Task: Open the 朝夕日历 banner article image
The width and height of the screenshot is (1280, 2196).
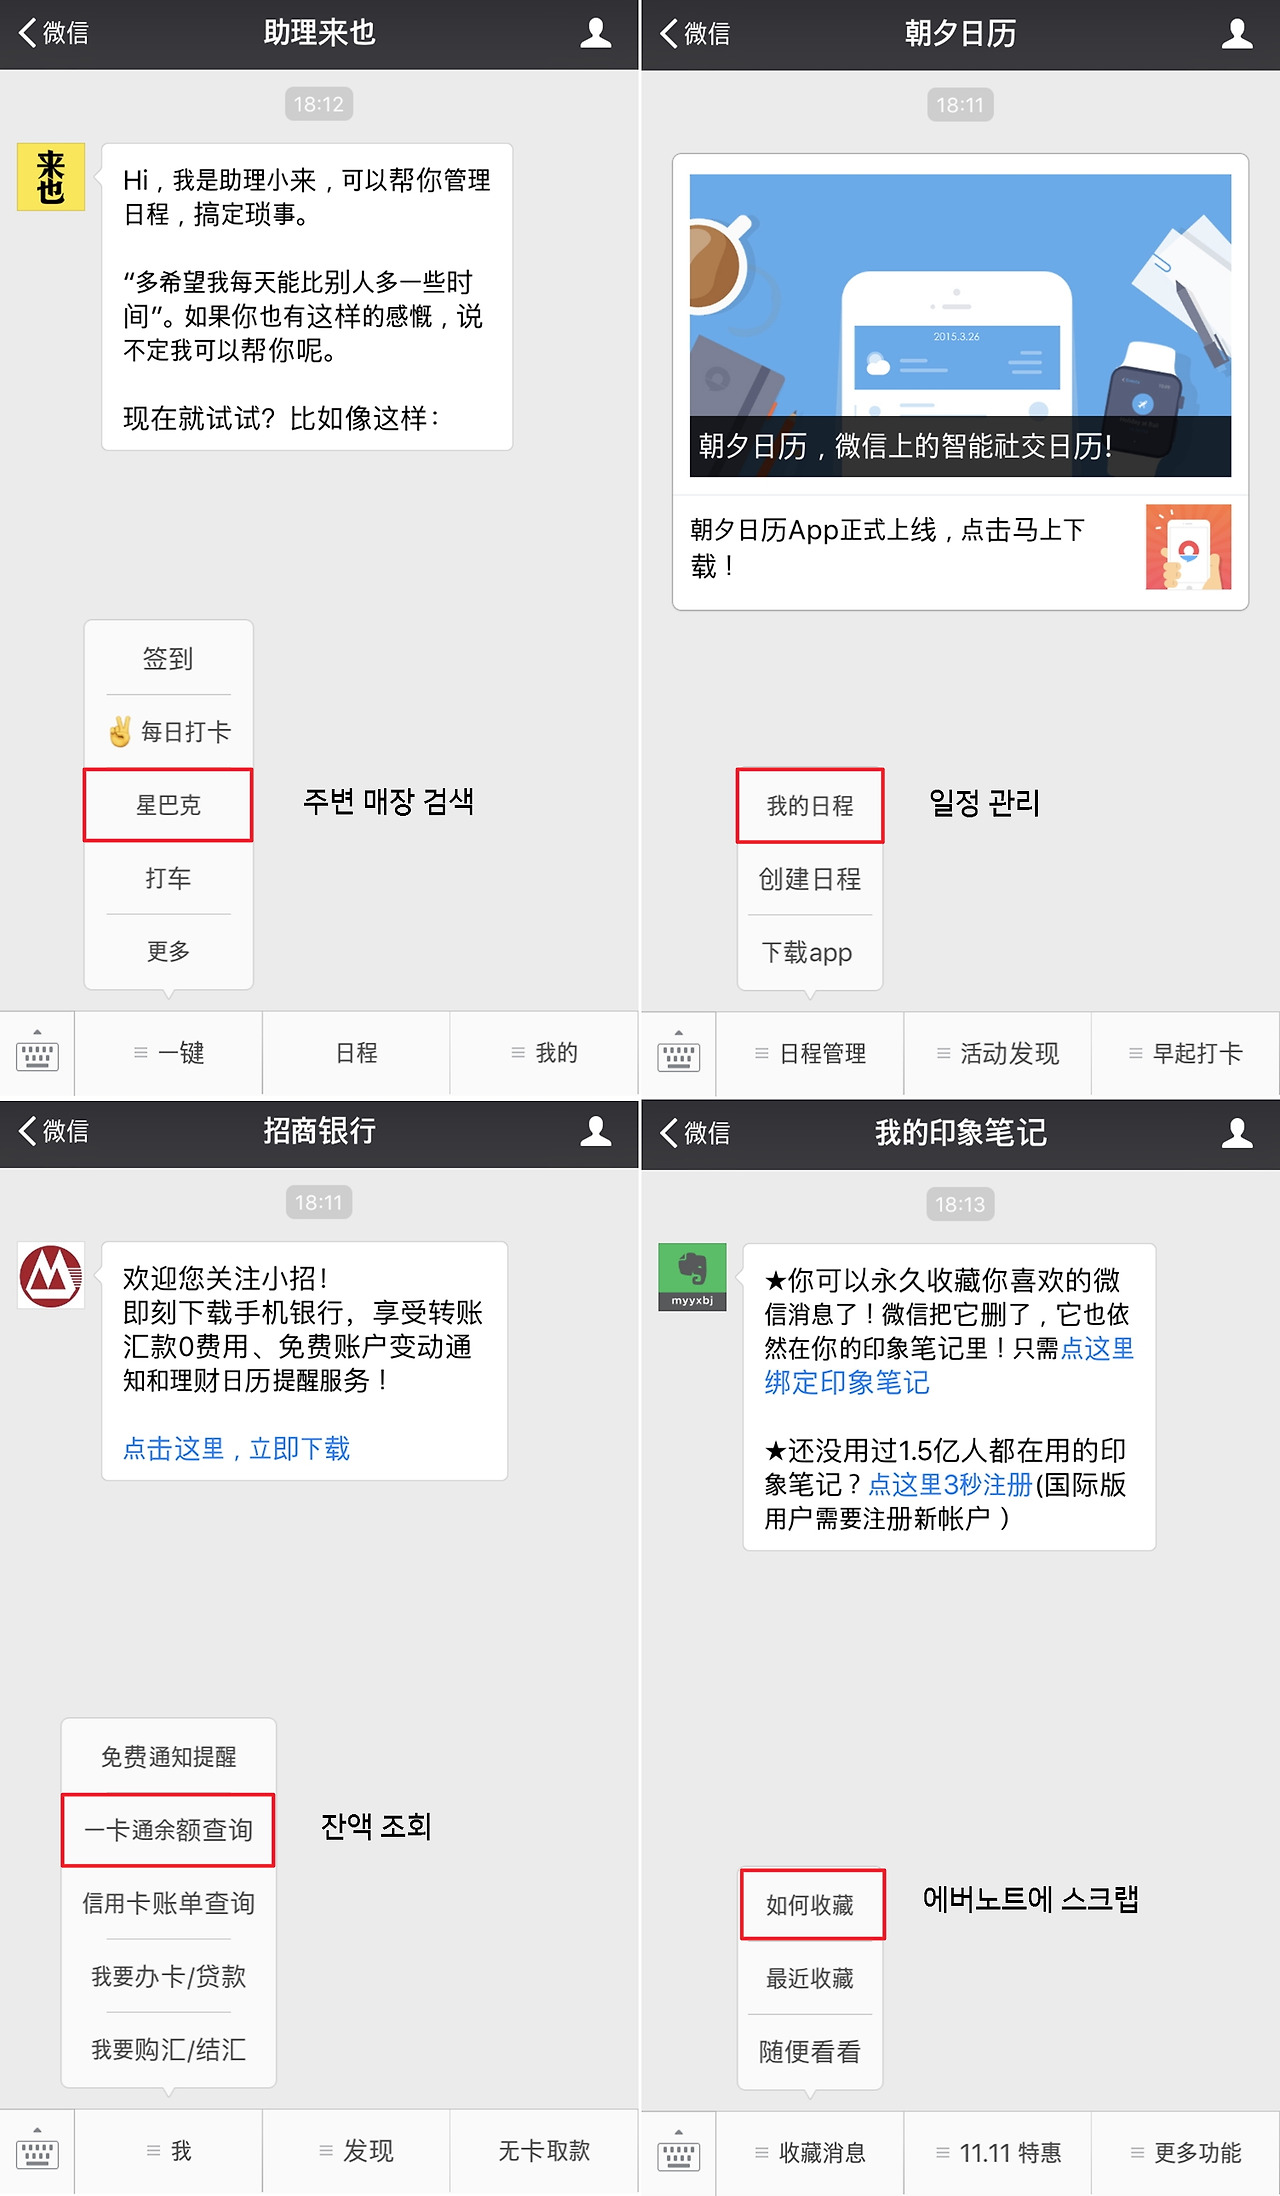Action: pos(960,325)
